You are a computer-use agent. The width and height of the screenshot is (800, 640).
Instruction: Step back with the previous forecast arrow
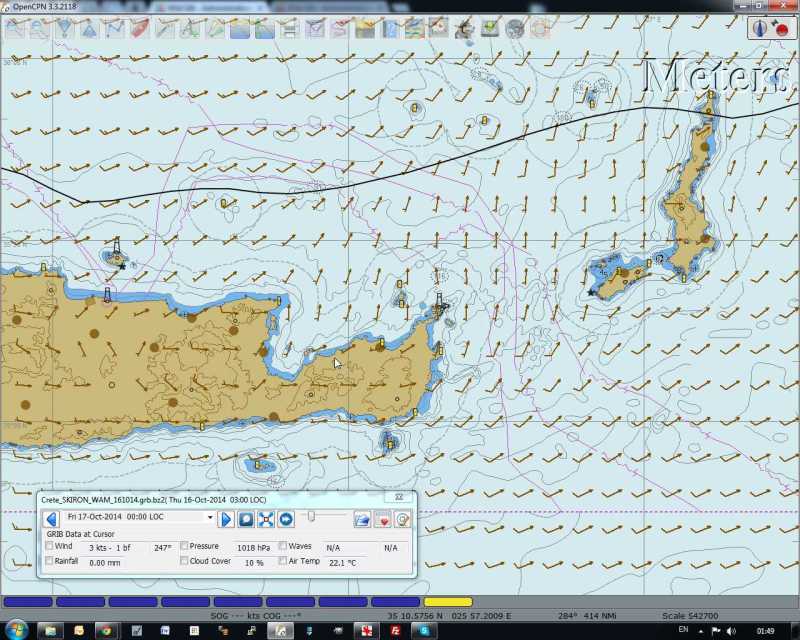[50, 518]
